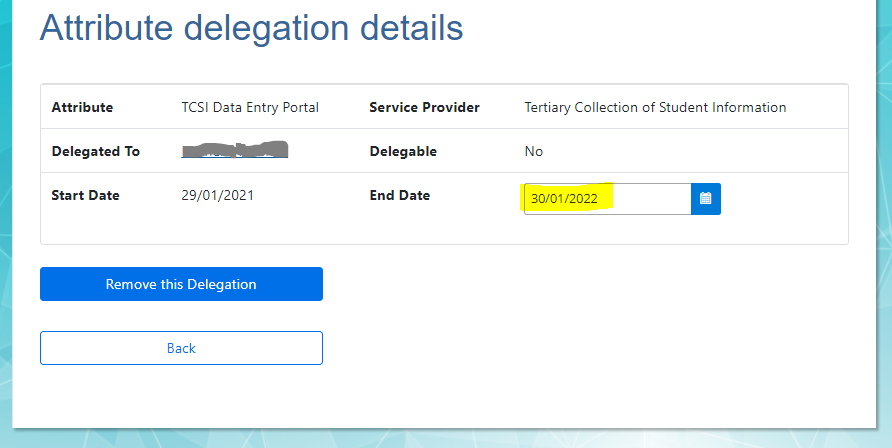Screen dimensions: 892x448
Task: Select the End Date label
Action: pos(399,195)
